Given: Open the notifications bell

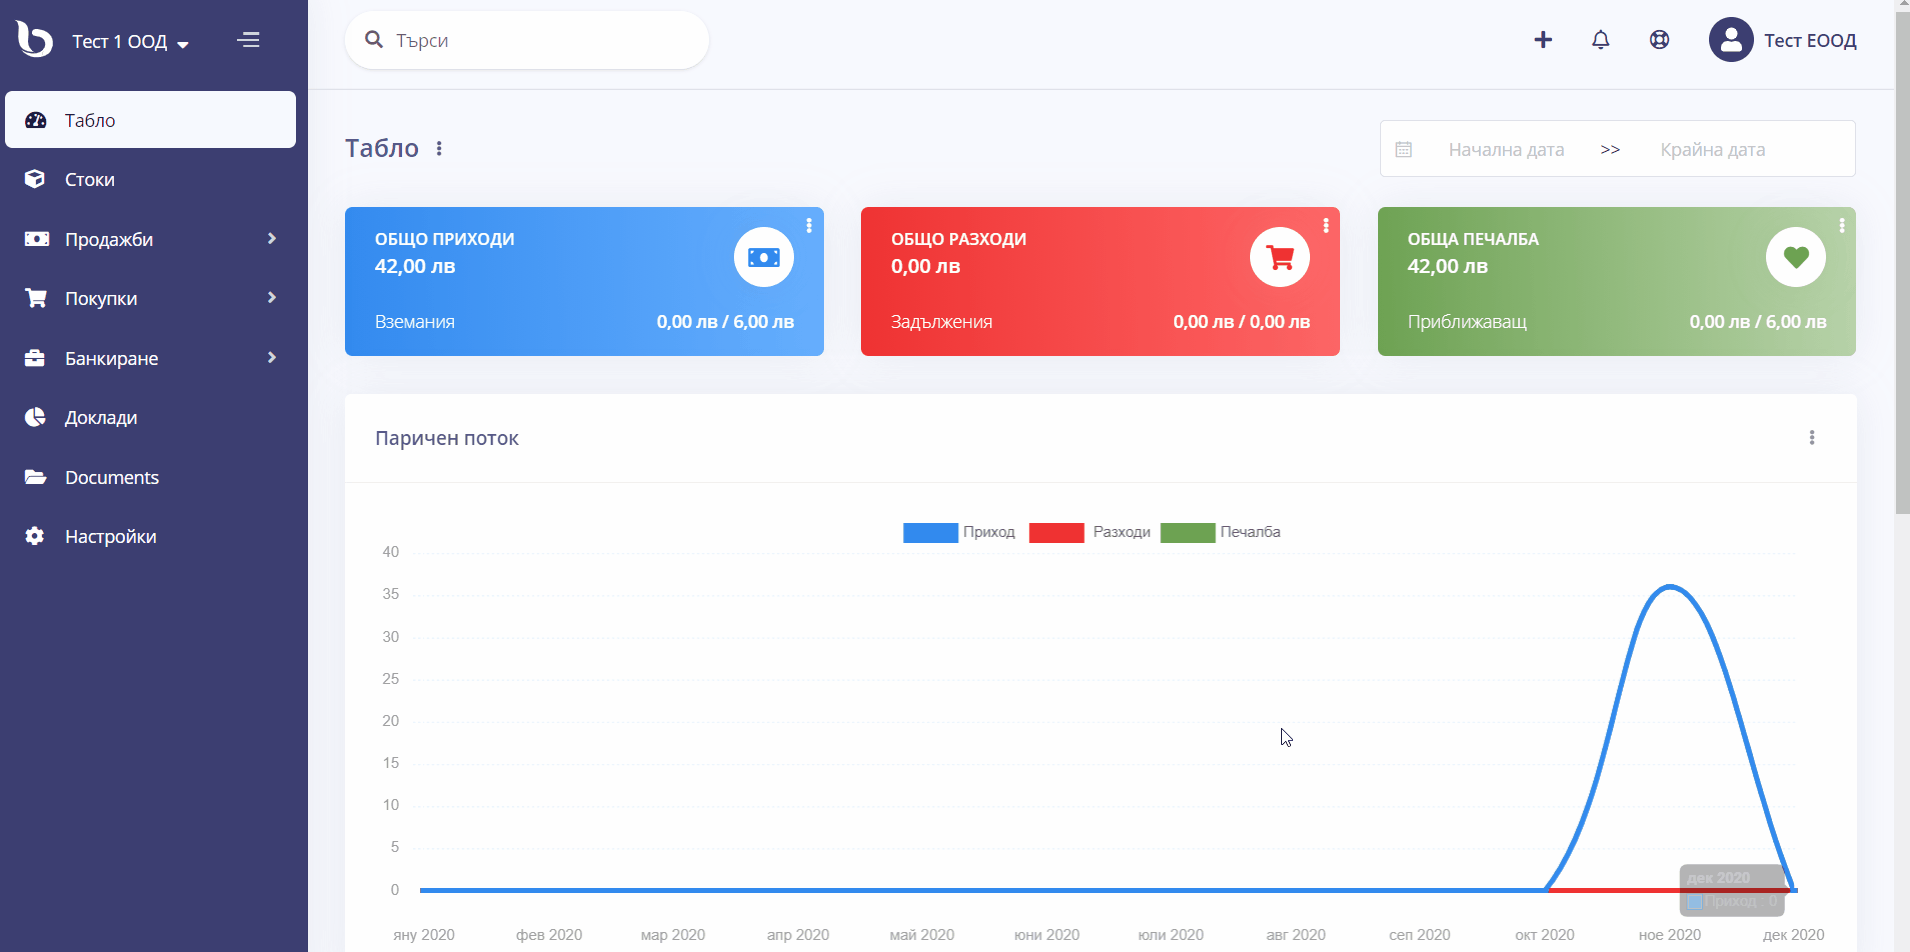Looking at the screenshot, I should [x=1601, y=40].
